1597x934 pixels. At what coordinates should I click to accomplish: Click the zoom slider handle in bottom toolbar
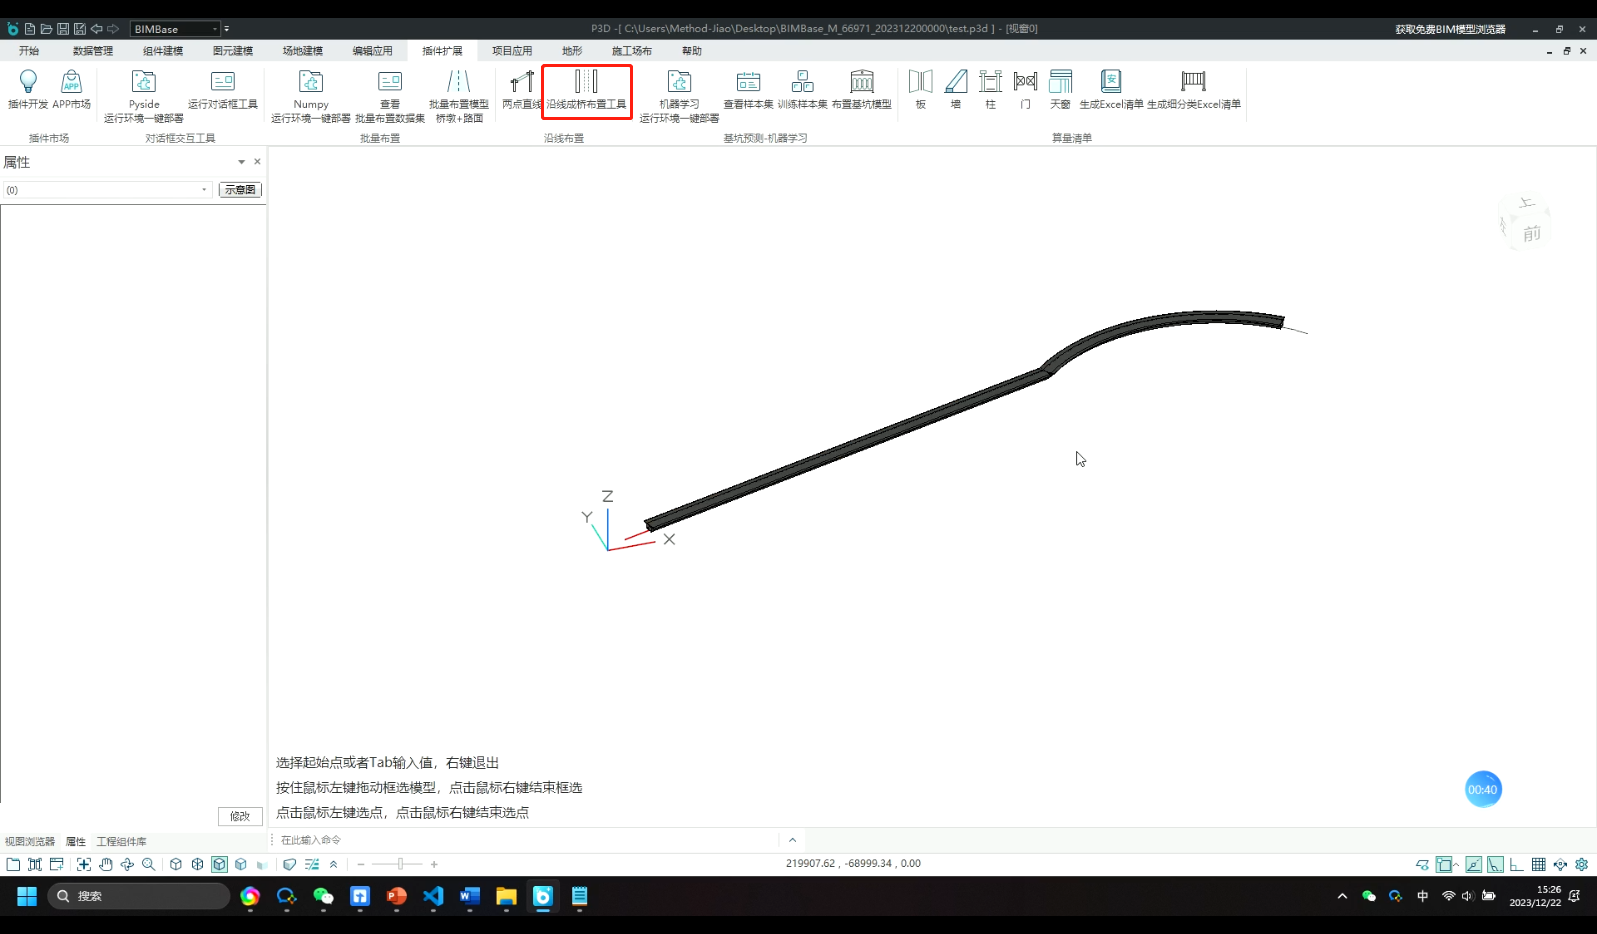click(400, 864)
